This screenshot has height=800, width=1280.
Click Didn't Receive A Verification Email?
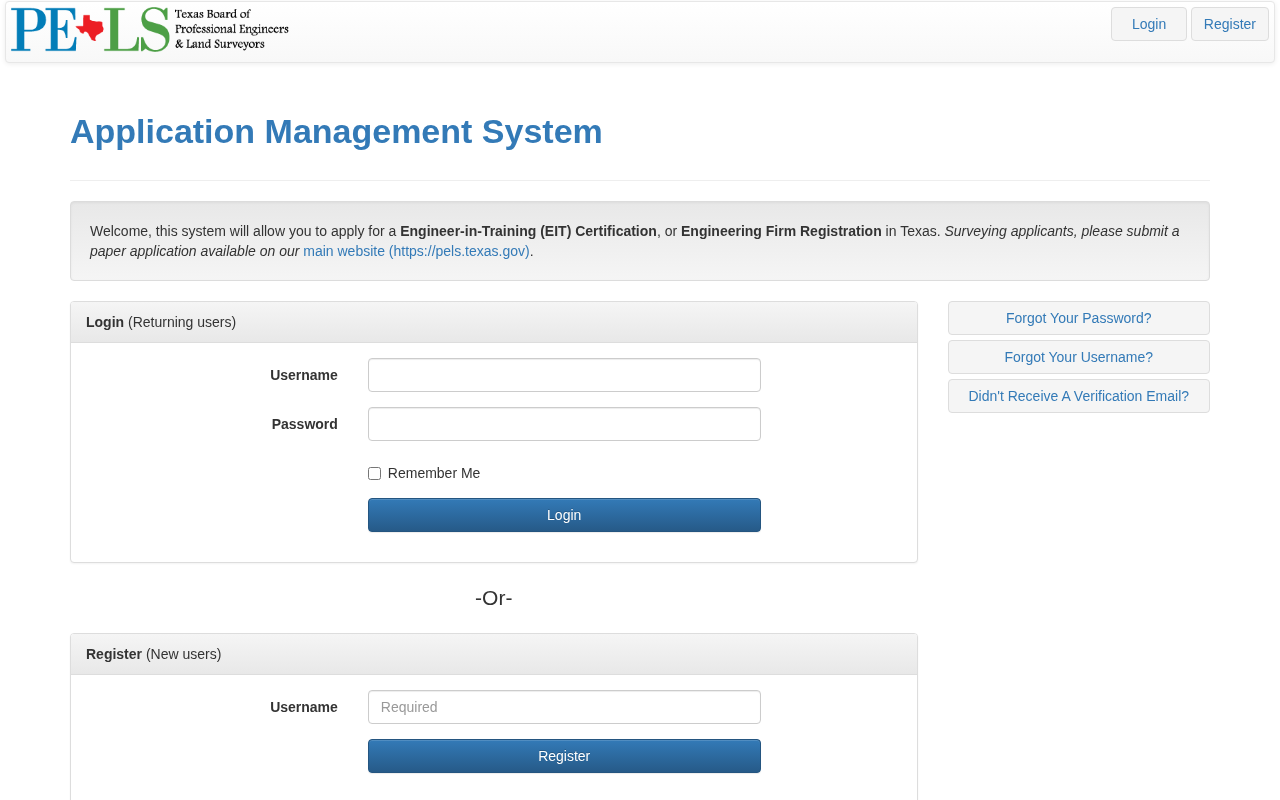1078,396
